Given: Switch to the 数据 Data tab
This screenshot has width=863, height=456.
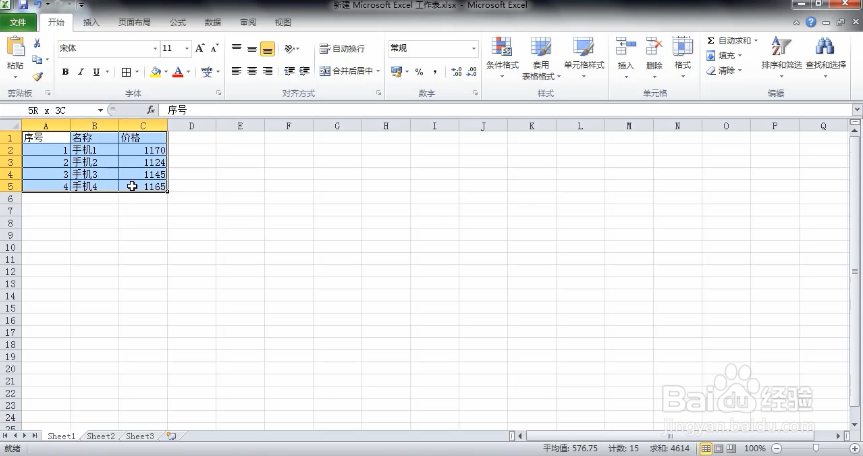Looking at the screenshot, I should point(212,23).
